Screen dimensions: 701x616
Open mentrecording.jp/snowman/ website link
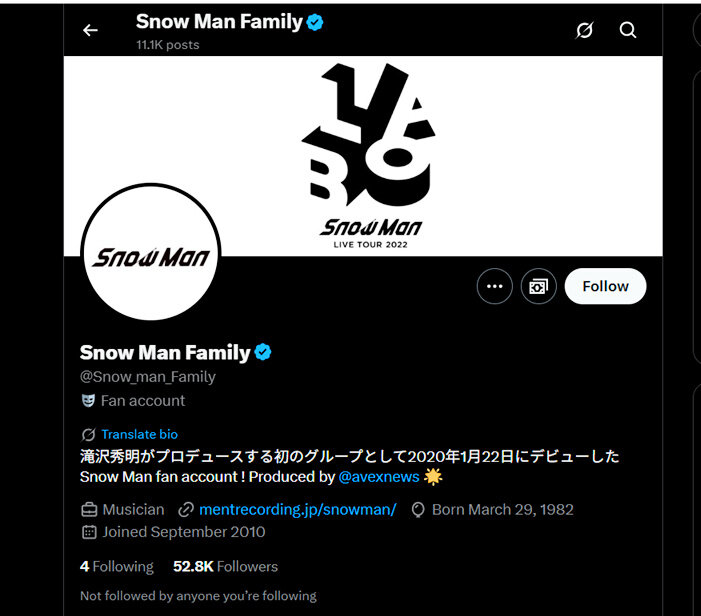tap(298, 510)
